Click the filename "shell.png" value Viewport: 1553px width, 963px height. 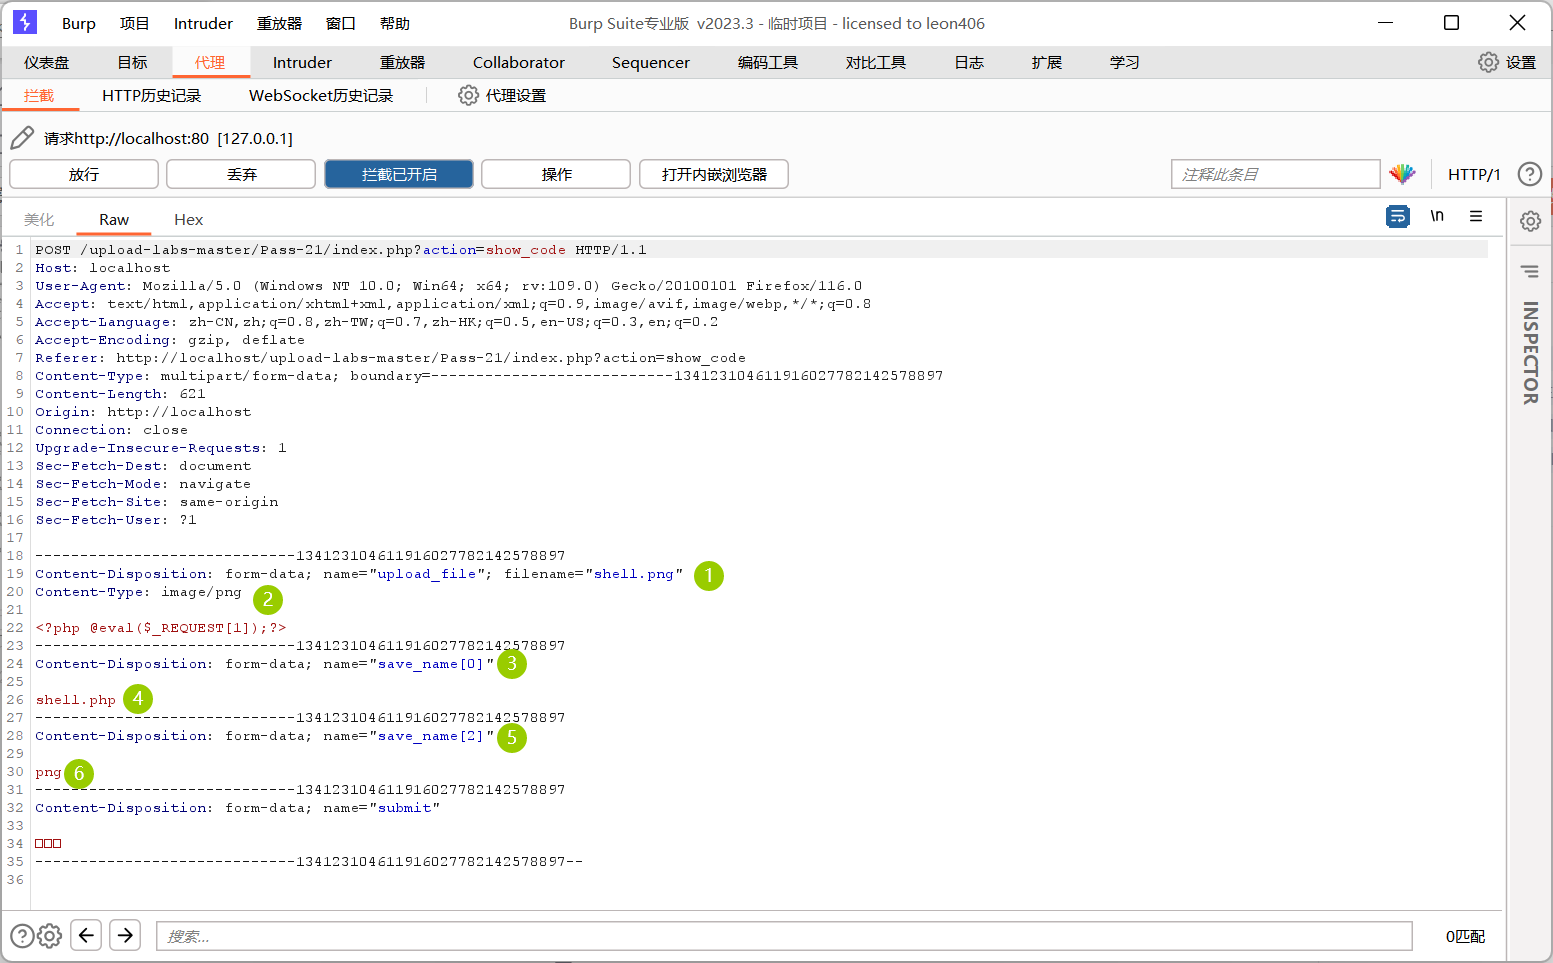tap(634, 574)
